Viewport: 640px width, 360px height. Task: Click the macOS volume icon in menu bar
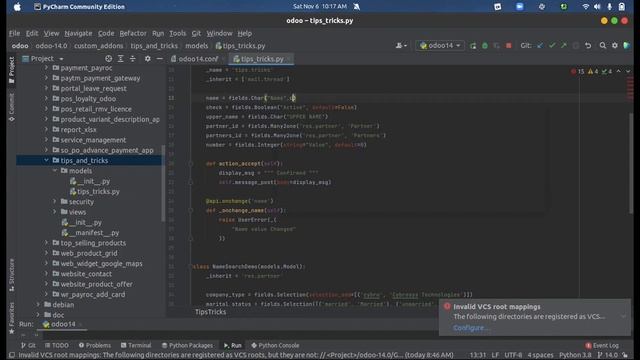point(597,7)
